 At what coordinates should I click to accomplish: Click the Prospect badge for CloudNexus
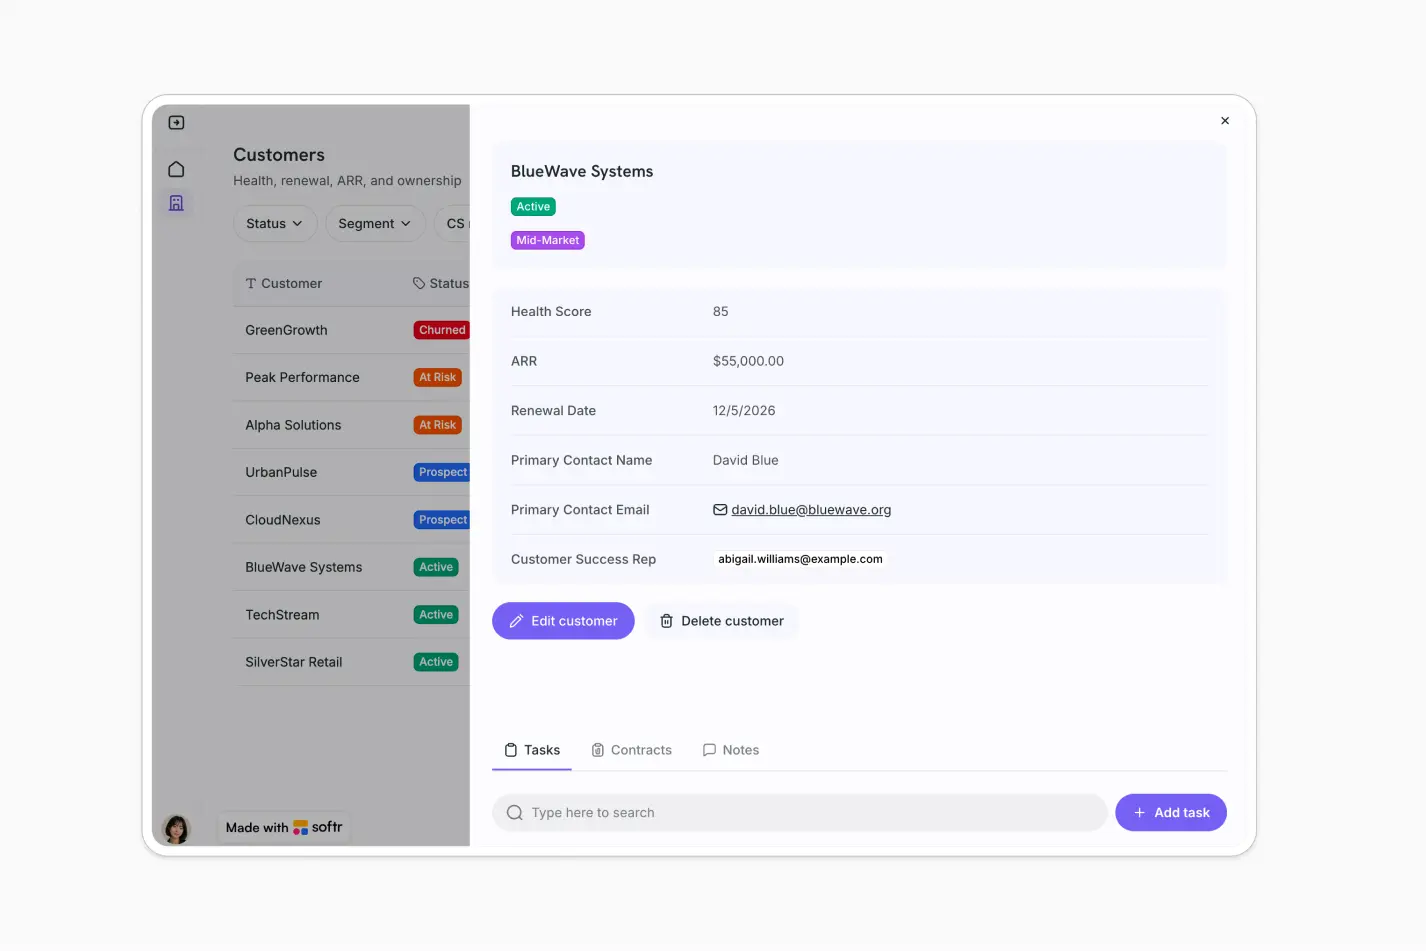(x=442, y=520)
